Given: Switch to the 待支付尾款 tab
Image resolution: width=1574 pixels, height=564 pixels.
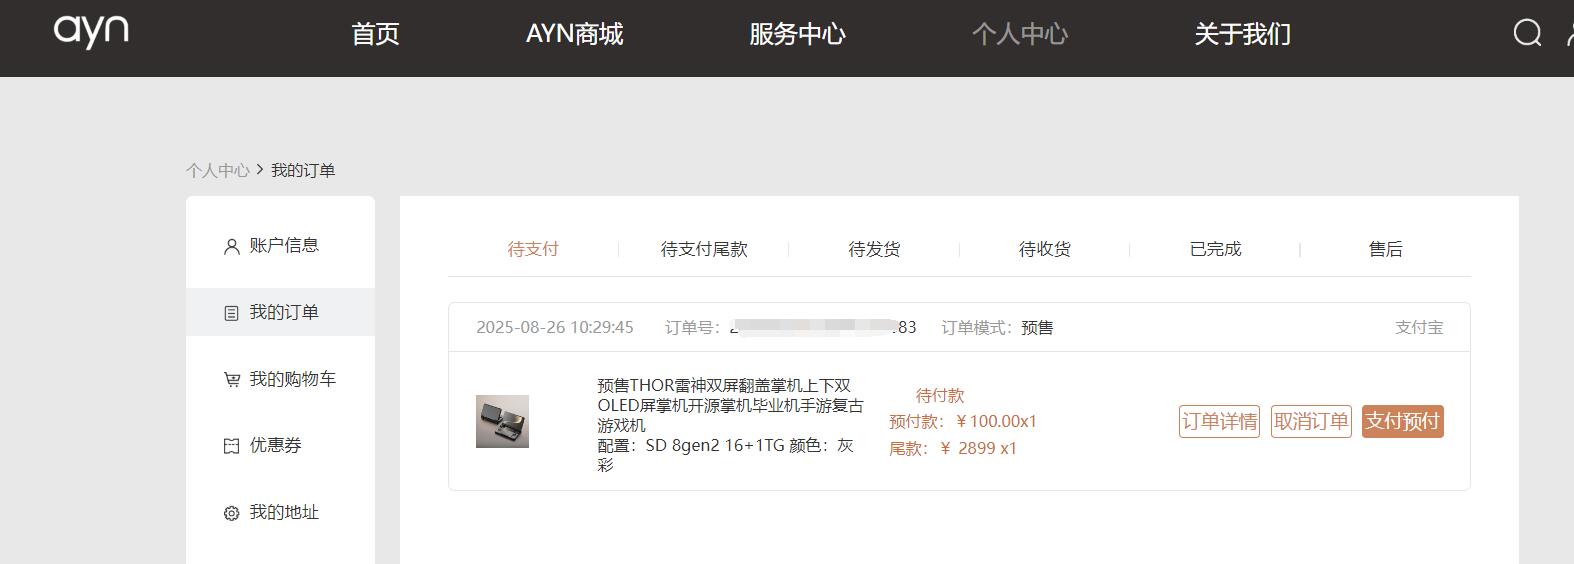Looking at the screenshot, I should (704, 249).
